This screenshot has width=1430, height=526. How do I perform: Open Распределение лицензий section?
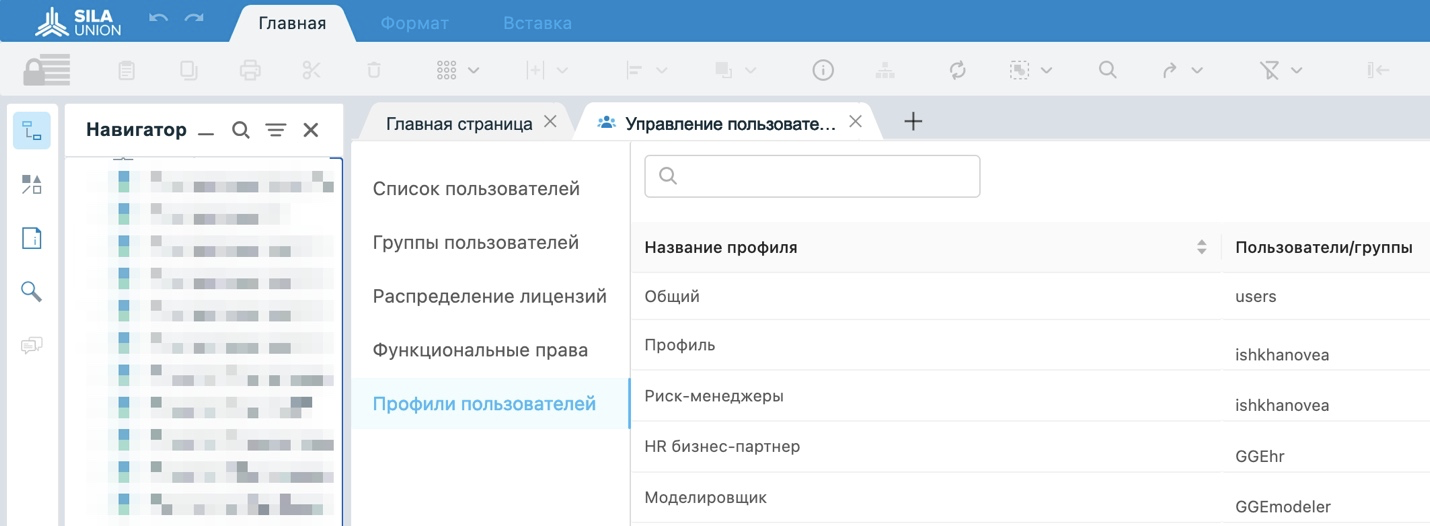[x=490, y=297]
